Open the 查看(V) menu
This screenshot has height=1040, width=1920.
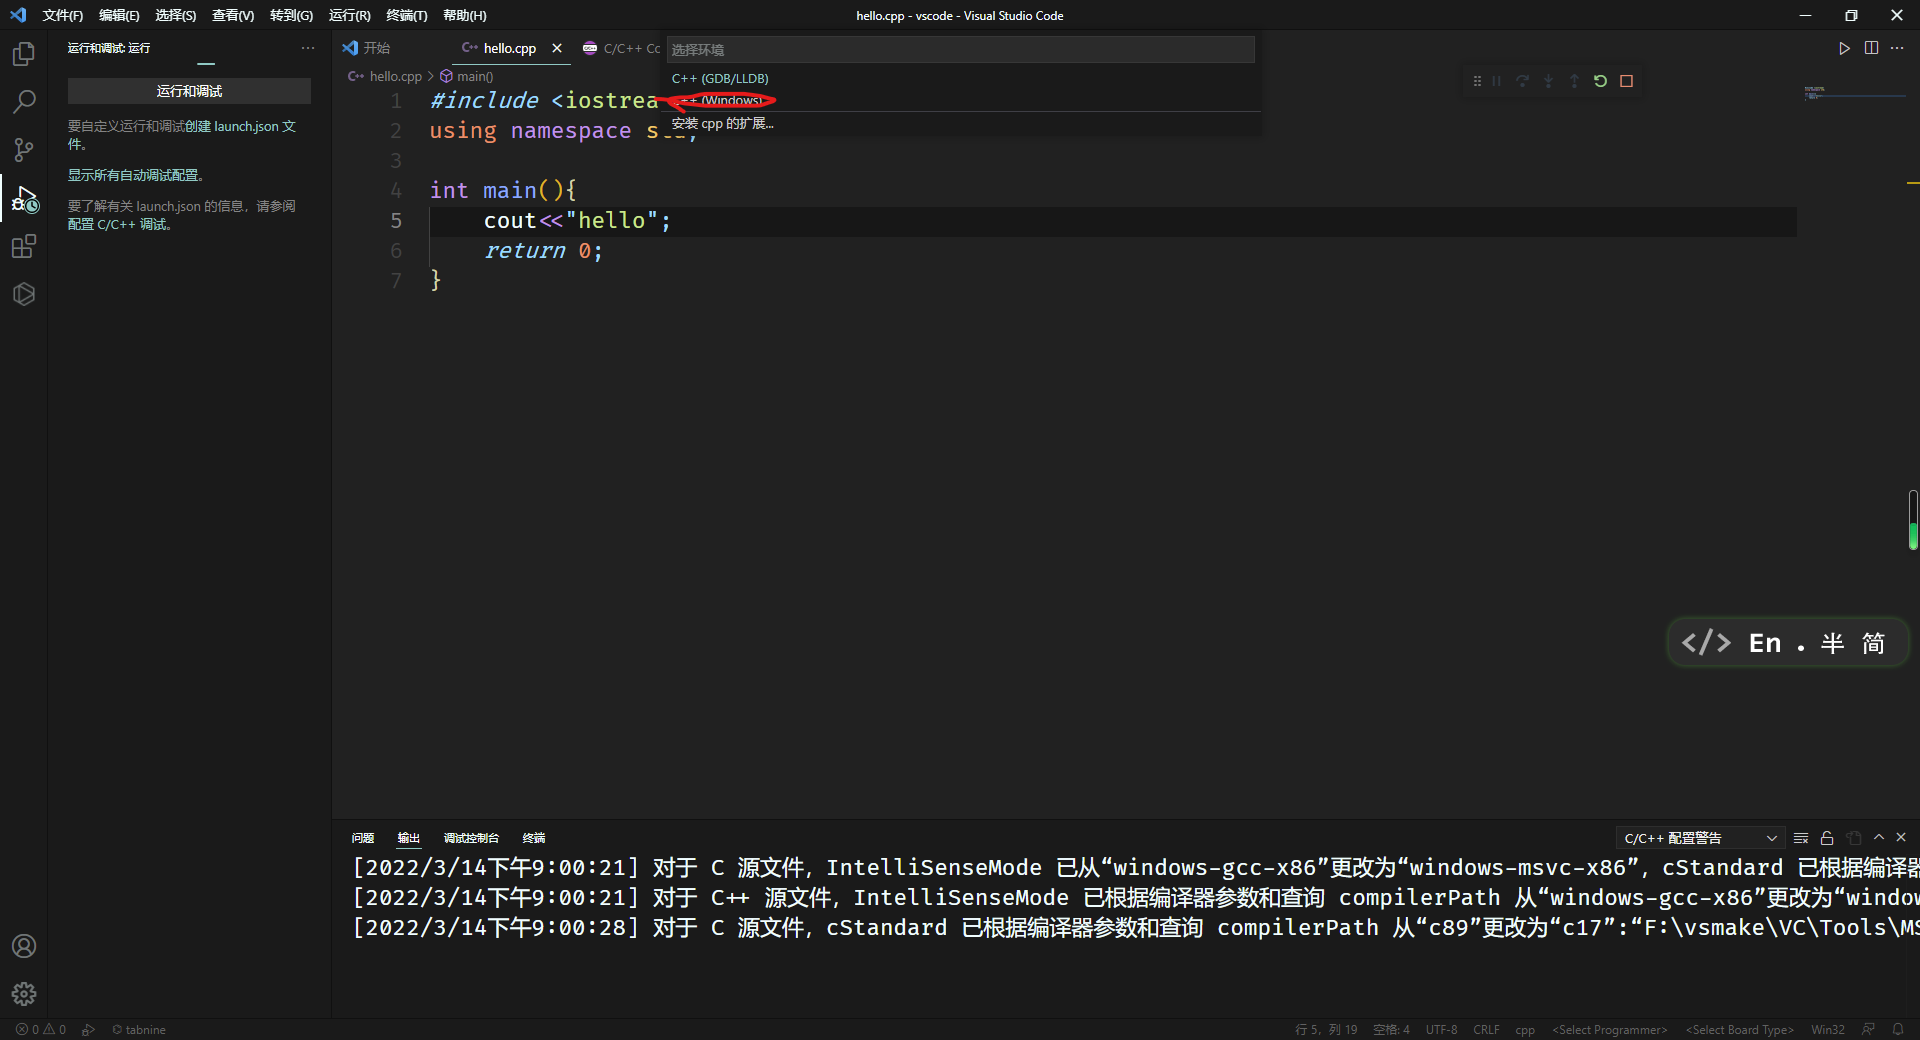pyautogui.click(x=233, y=15)
